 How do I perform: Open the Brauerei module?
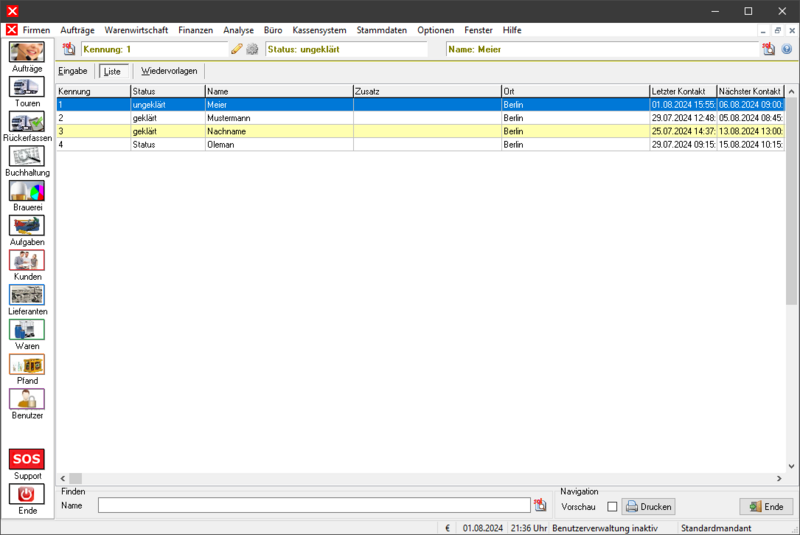pos(27,191)
